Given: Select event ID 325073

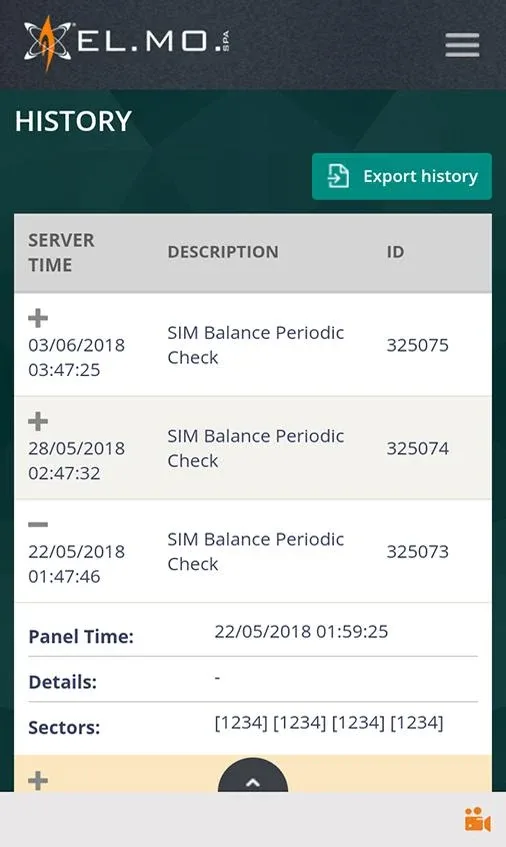Looking at the screenshot, I should (417, 552).
